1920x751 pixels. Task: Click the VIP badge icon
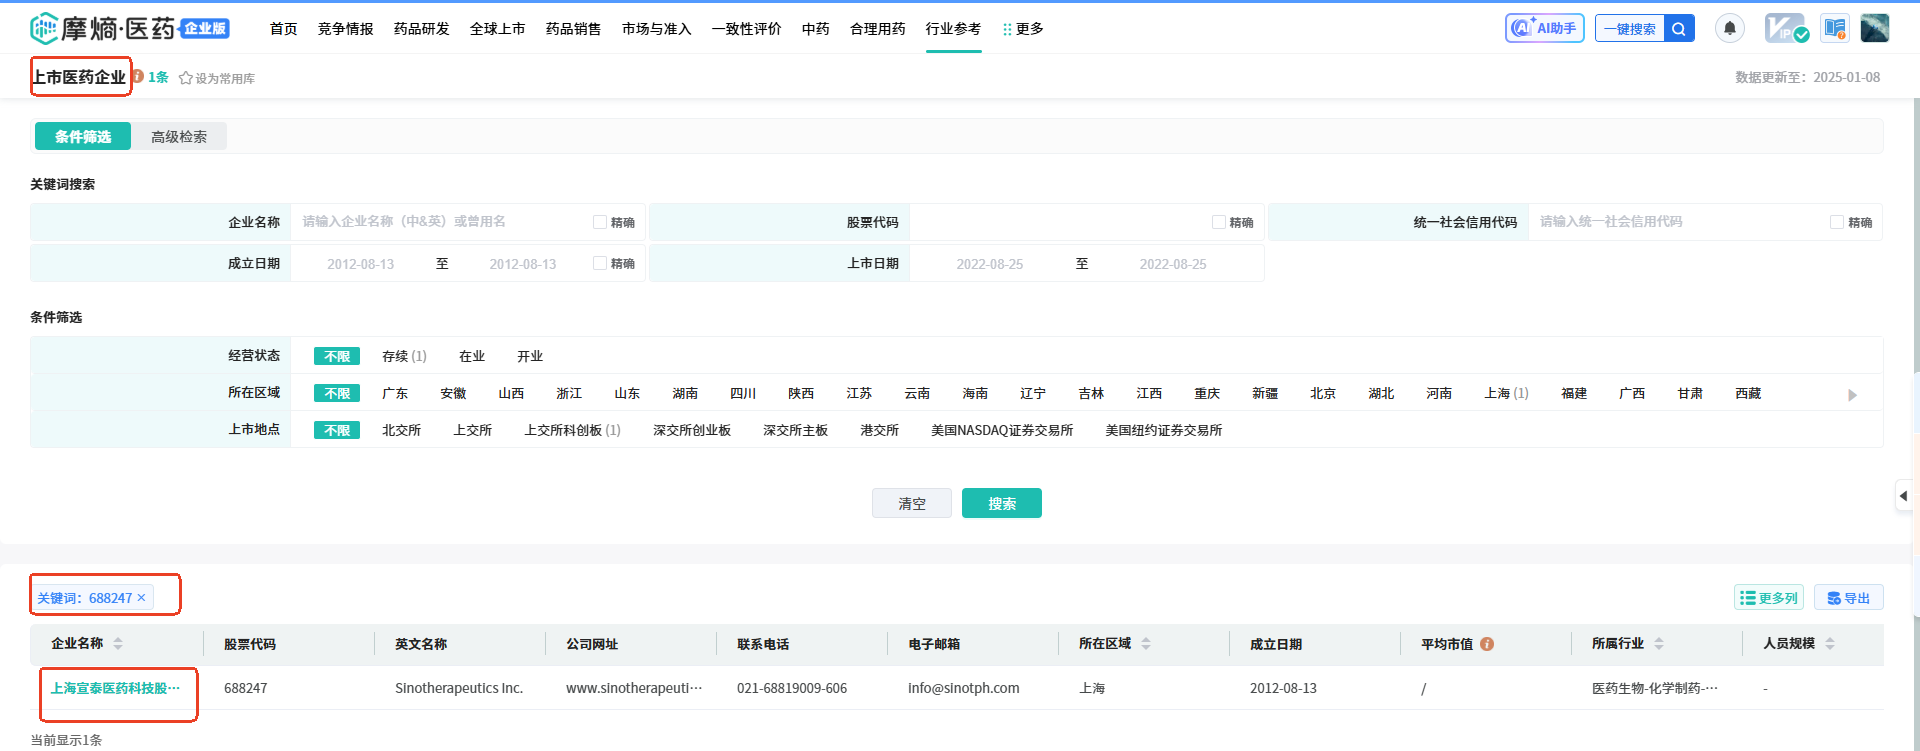pos(1786,28)
